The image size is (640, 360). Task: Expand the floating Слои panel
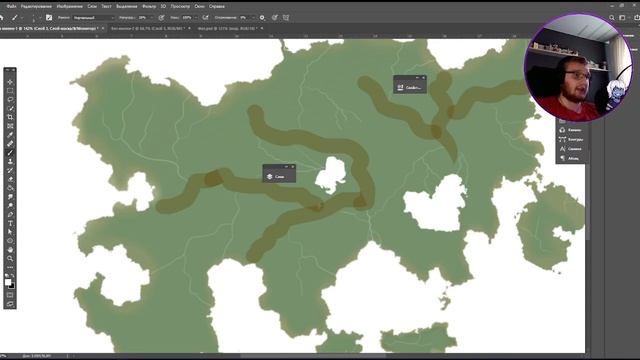click(279, 176)
